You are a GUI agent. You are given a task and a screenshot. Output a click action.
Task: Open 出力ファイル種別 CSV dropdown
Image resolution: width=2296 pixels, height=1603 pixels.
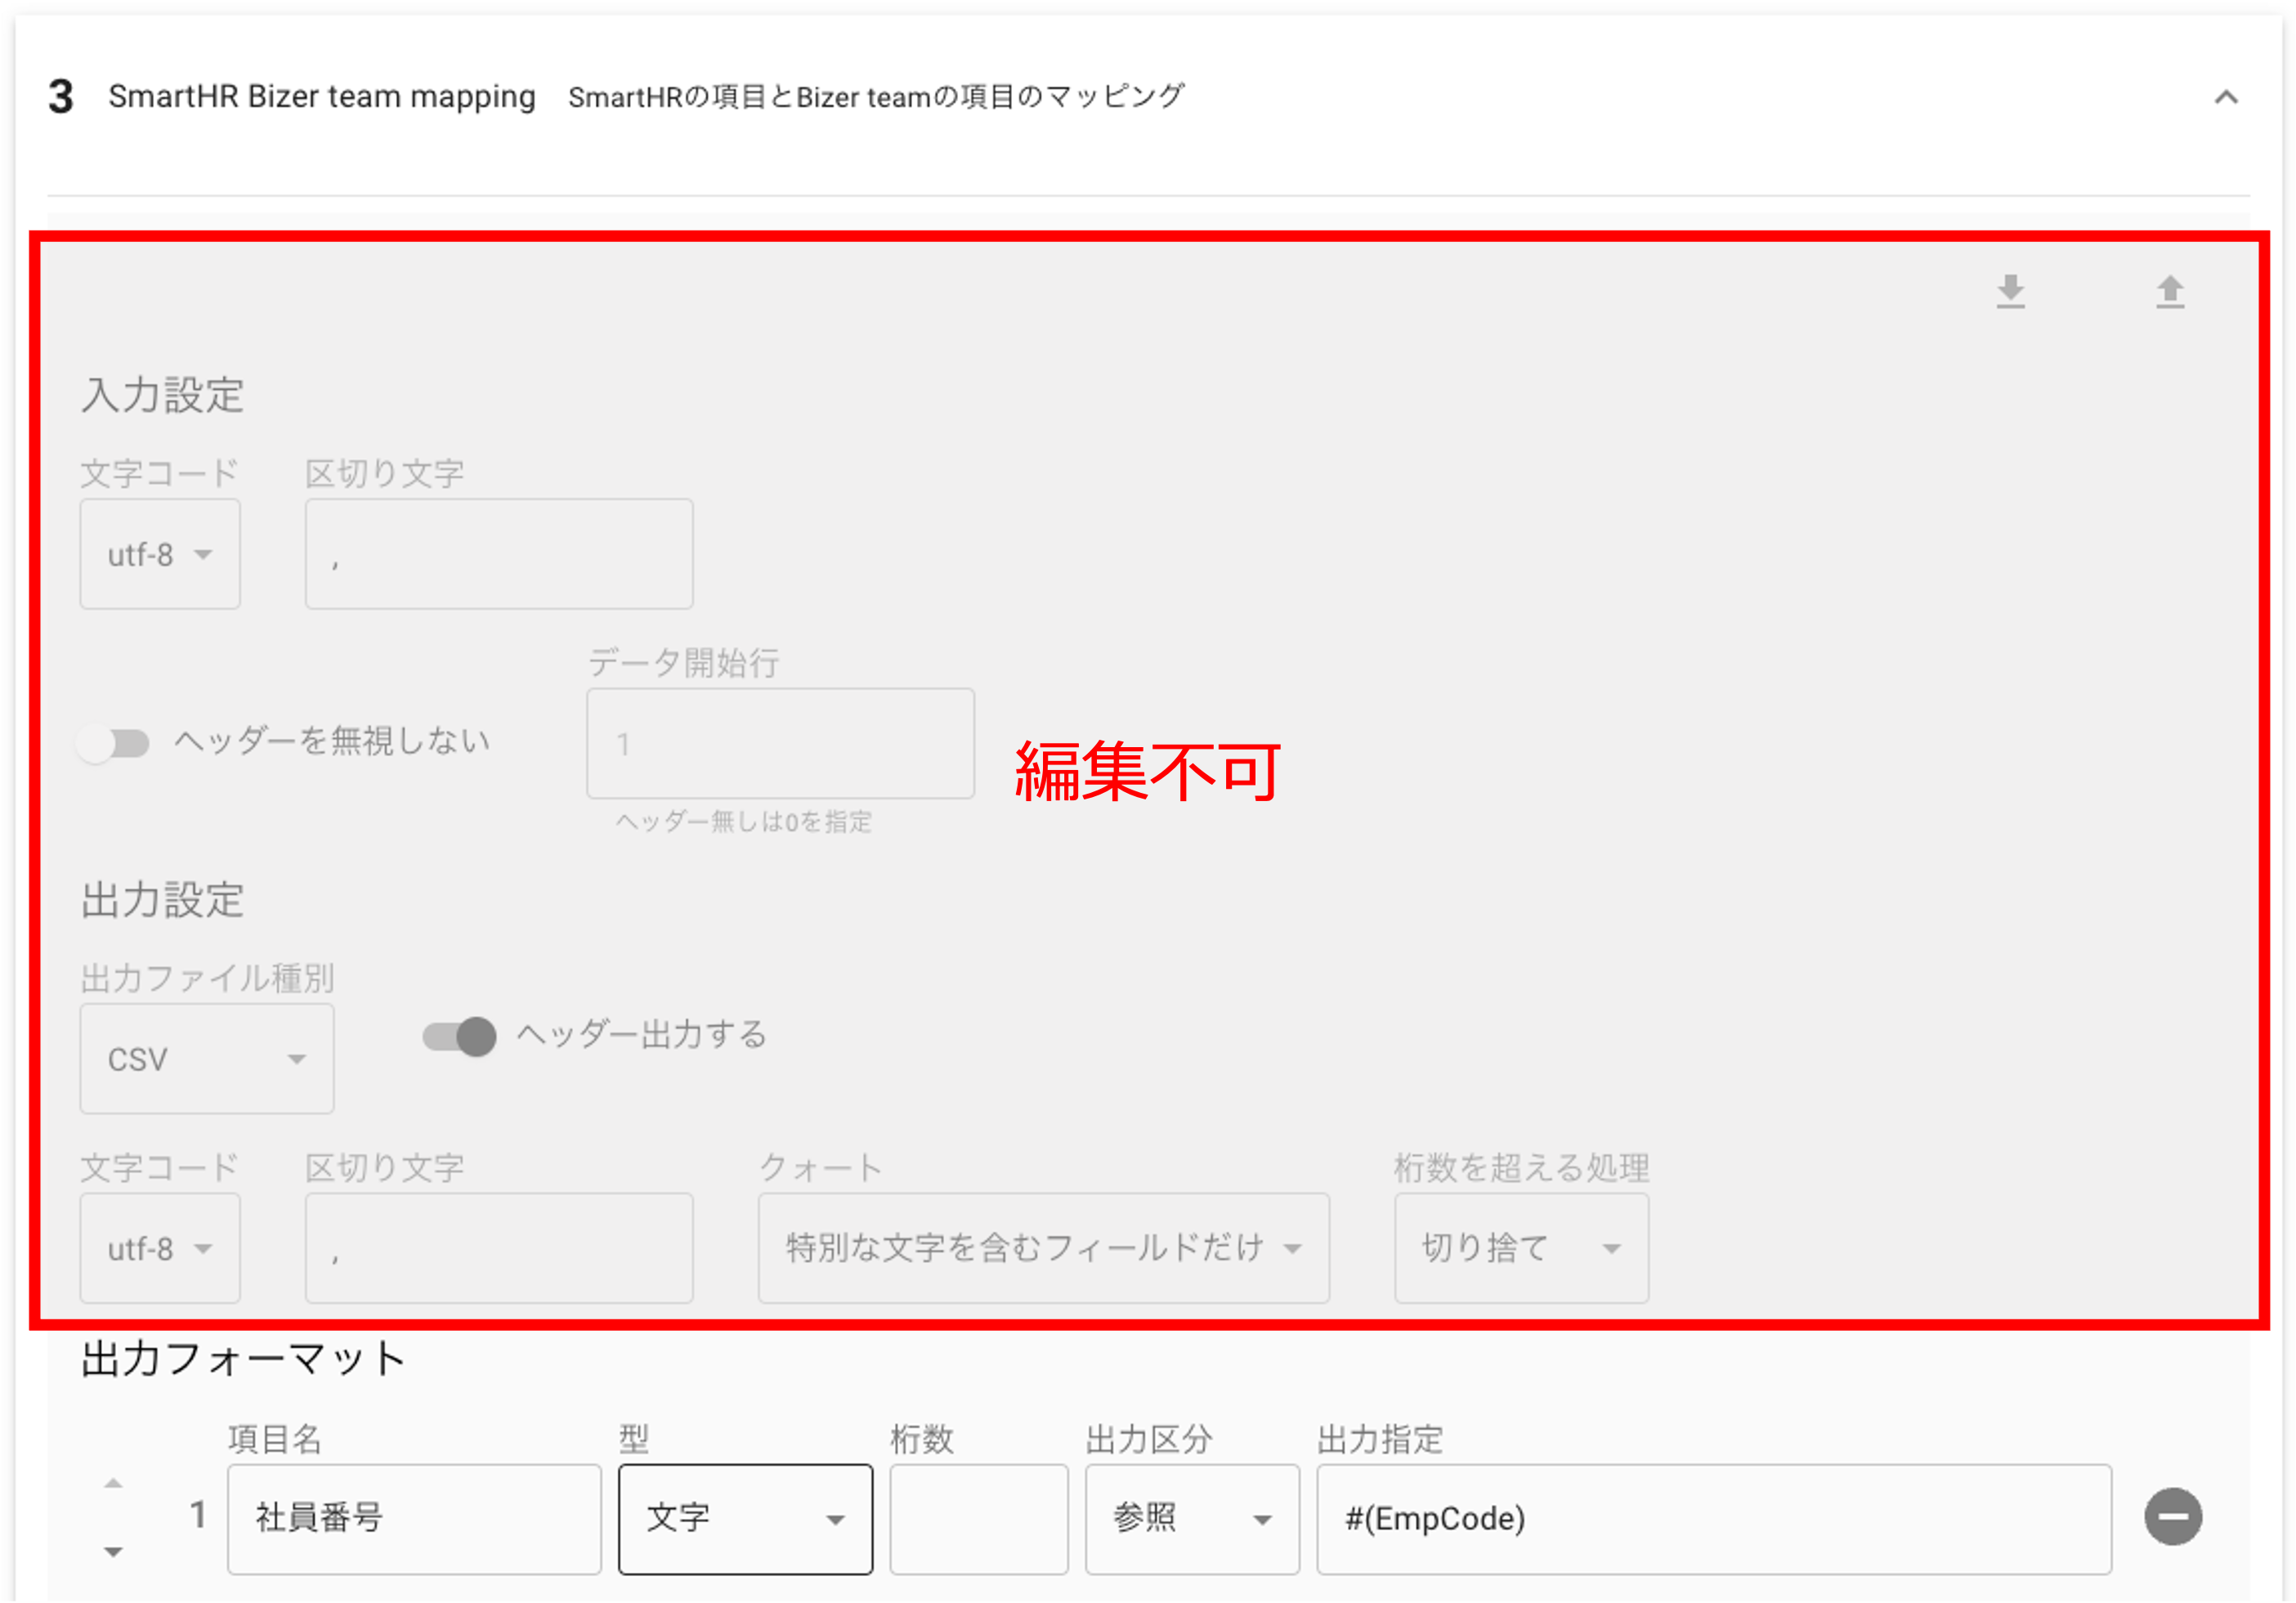207,1058
